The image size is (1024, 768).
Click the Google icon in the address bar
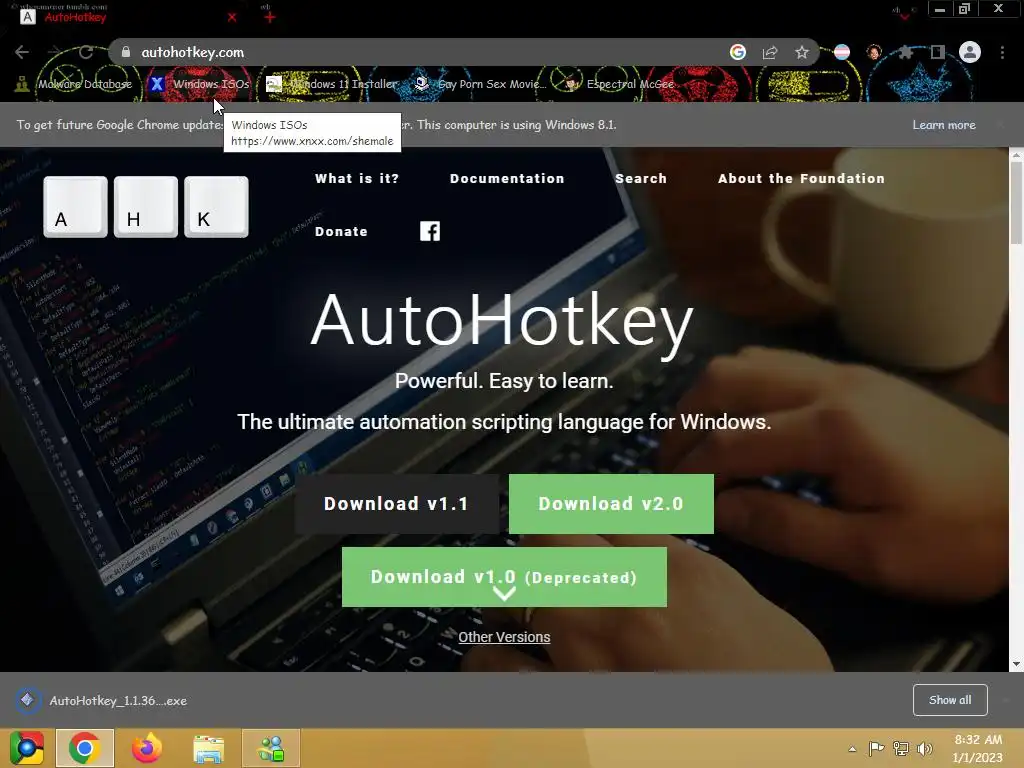[738, 52]
